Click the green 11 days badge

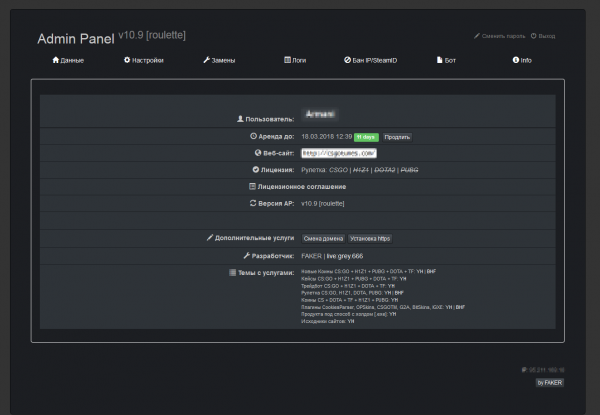click(x=366, y=136)
